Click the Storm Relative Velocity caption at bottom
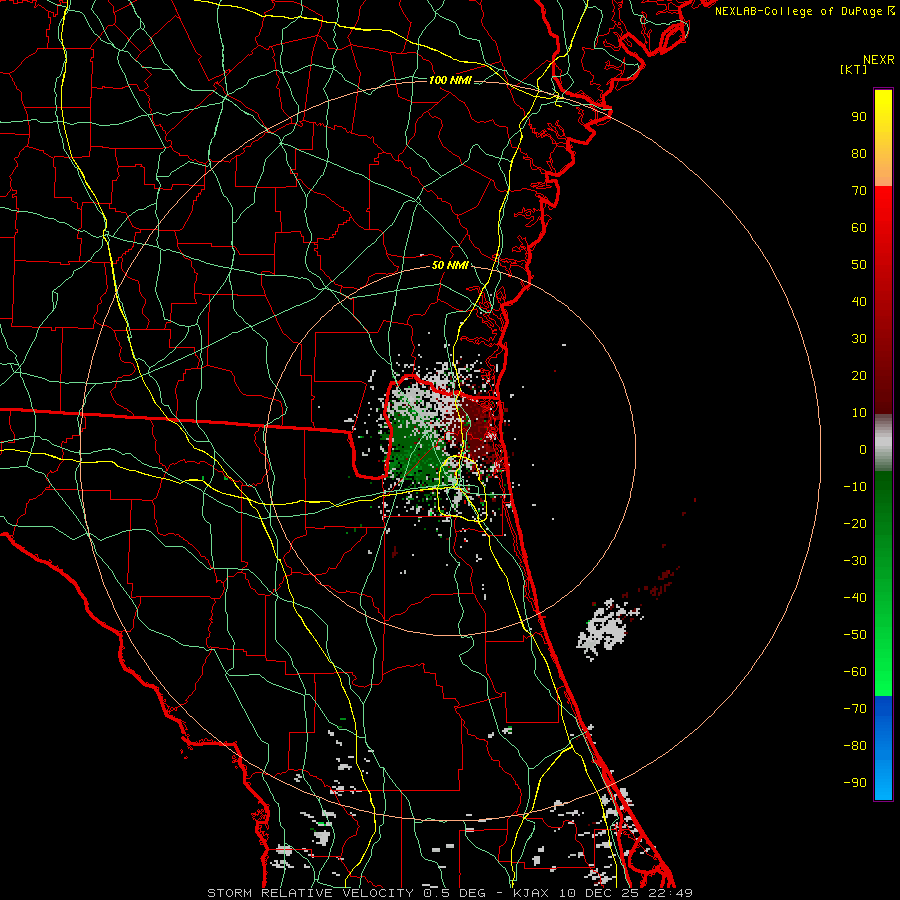The height and width of the screenshot is (900, 900). pyautogui.click(x=450, y=893)
